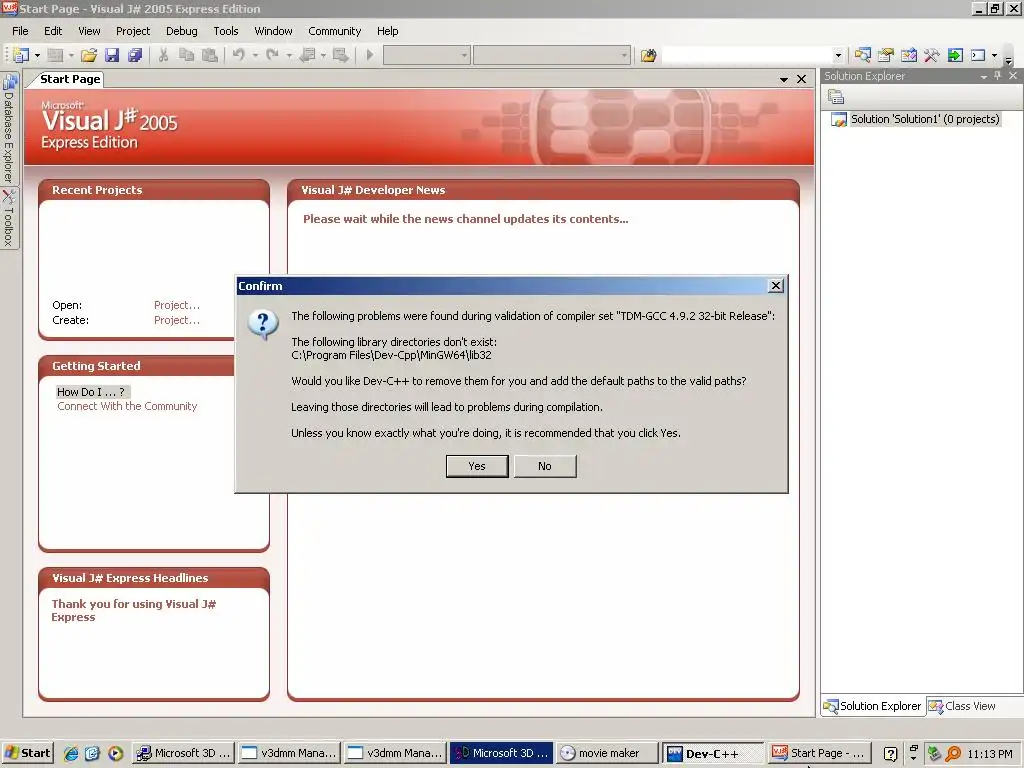Expand the Database Explorer side tab

coord(9,129)
